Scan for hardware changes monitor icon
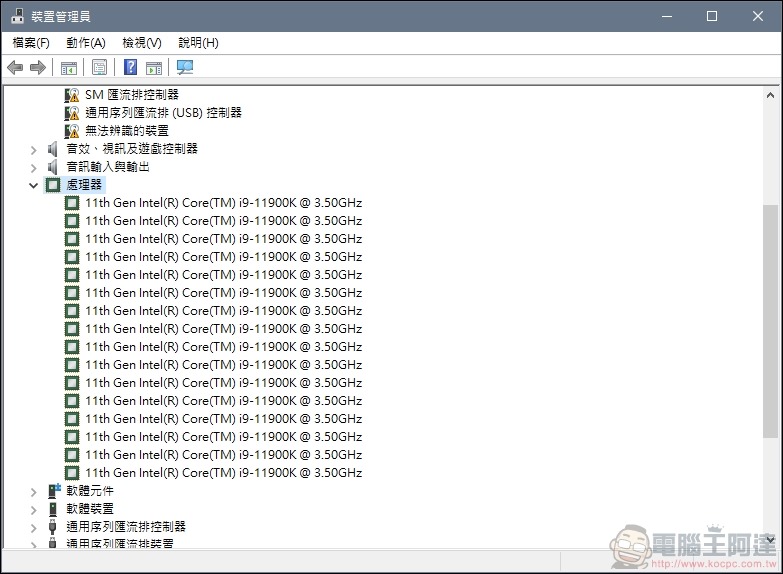The width and height of the screenshot is (783, 574). click(185, 67)
